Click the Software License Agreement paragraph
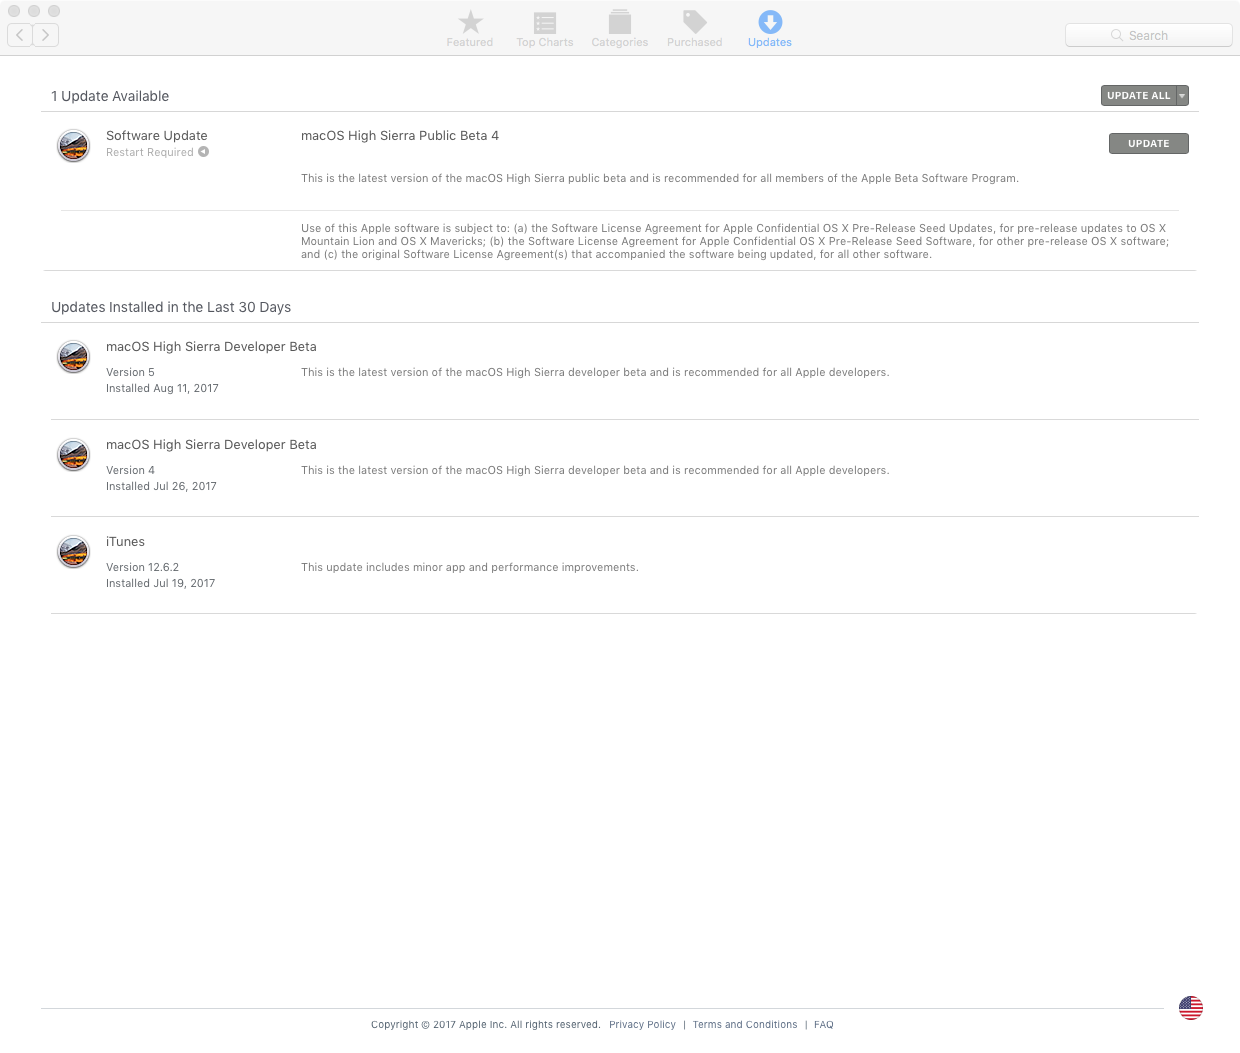Viewport: 1240px width, 1053px height. tap(735, 241)
